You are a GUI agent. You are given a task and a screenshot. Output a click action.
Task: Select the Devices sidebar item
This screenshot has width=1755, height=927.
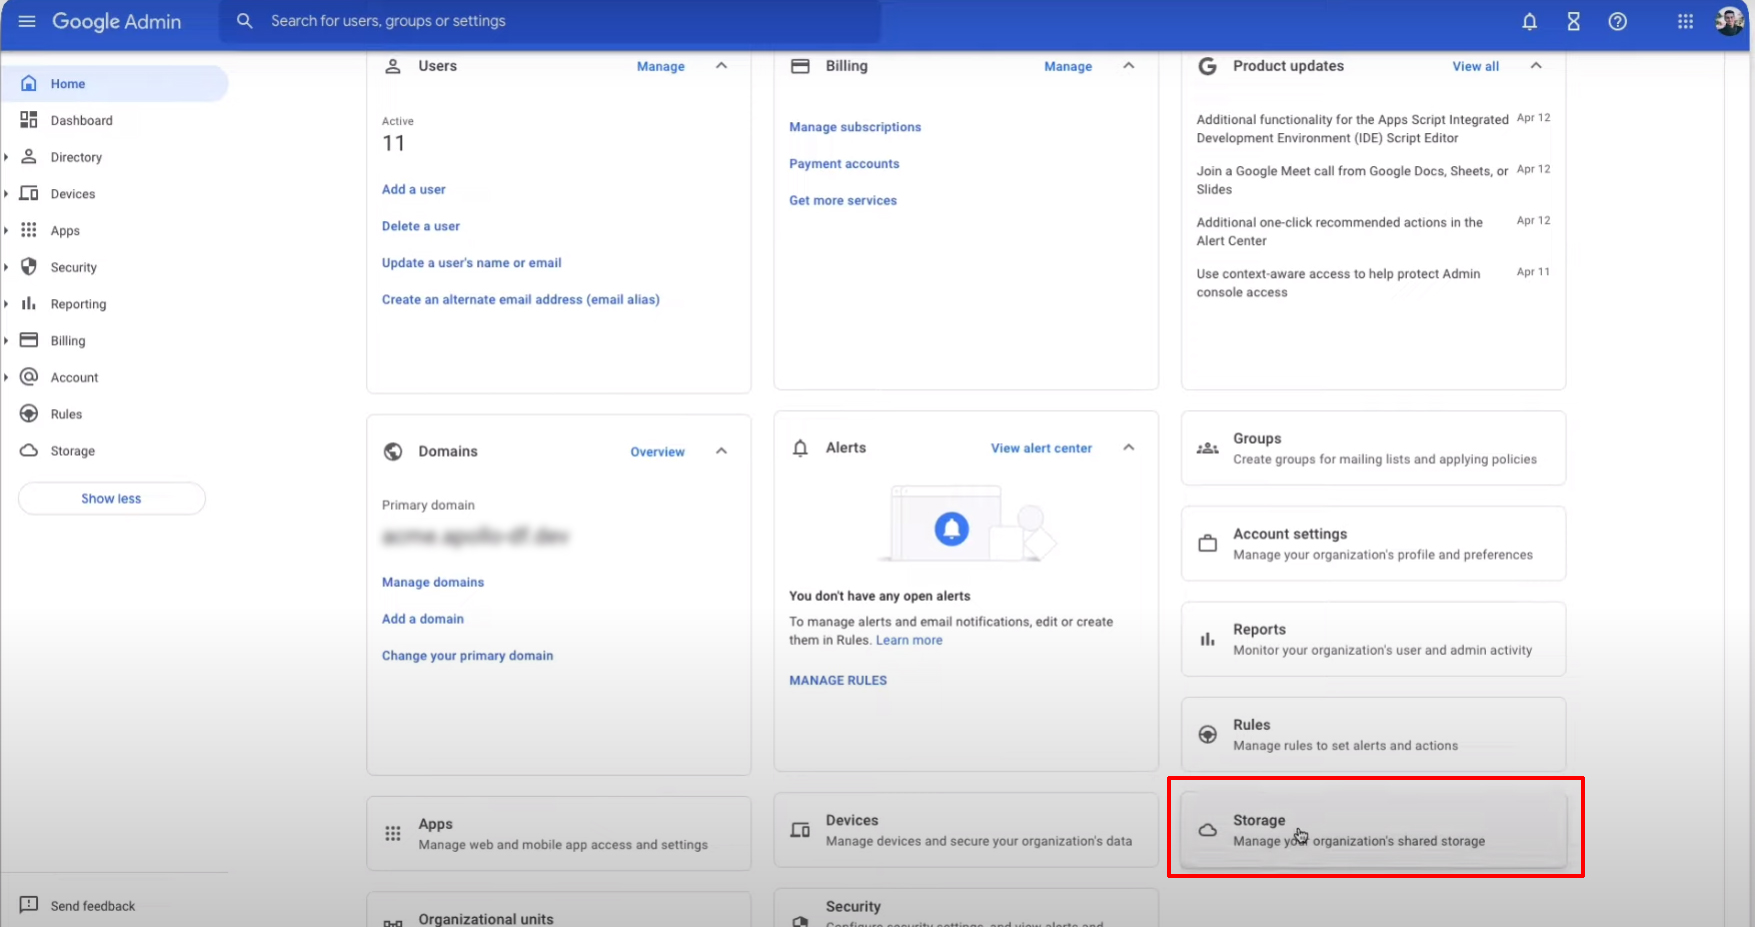[73, 193]
